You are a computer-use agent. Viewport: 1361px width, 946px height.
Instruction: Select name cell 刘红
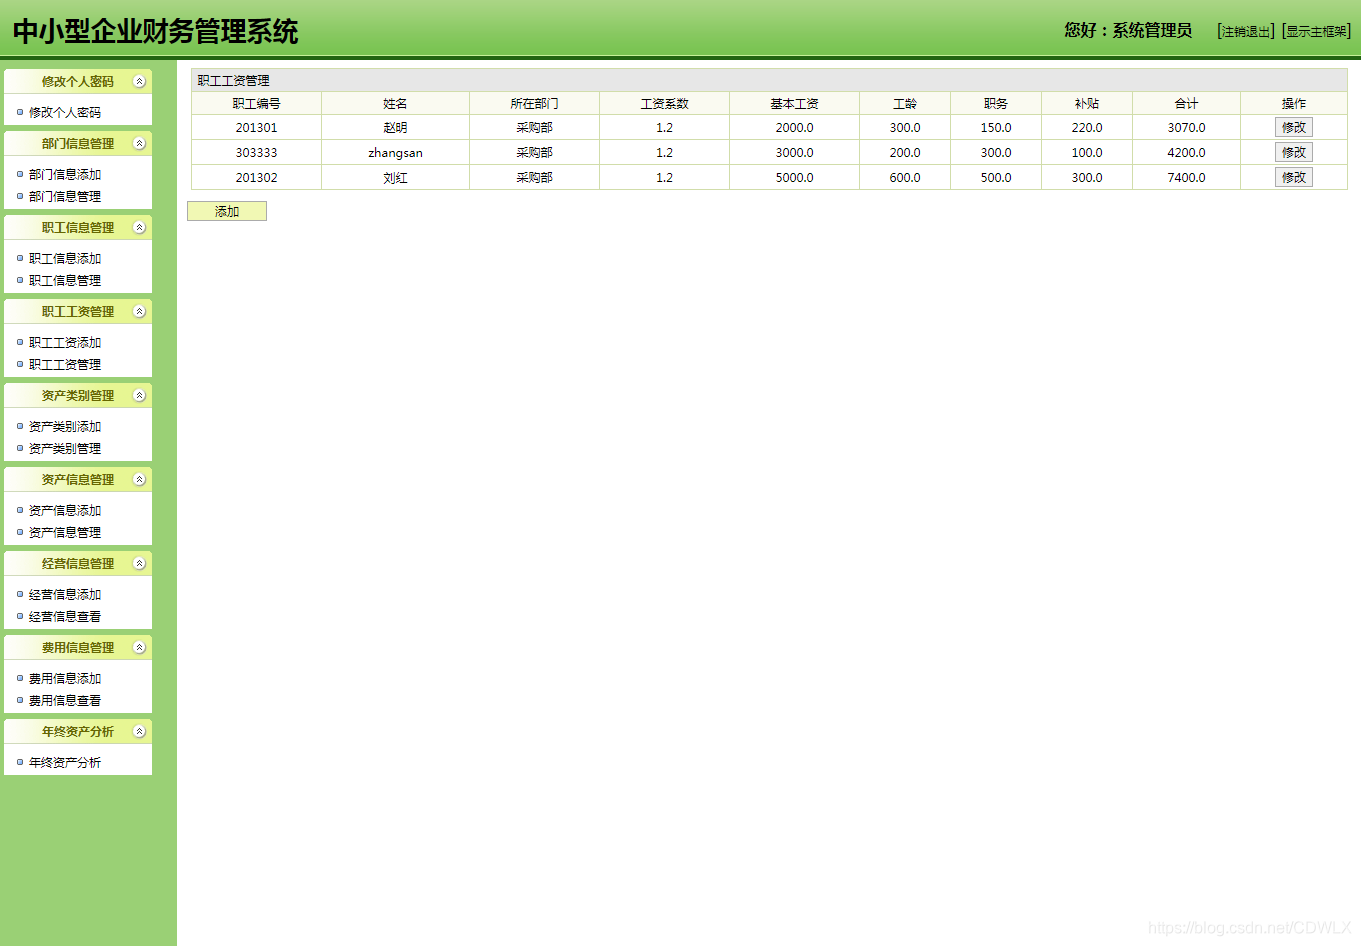coord(395,178)
